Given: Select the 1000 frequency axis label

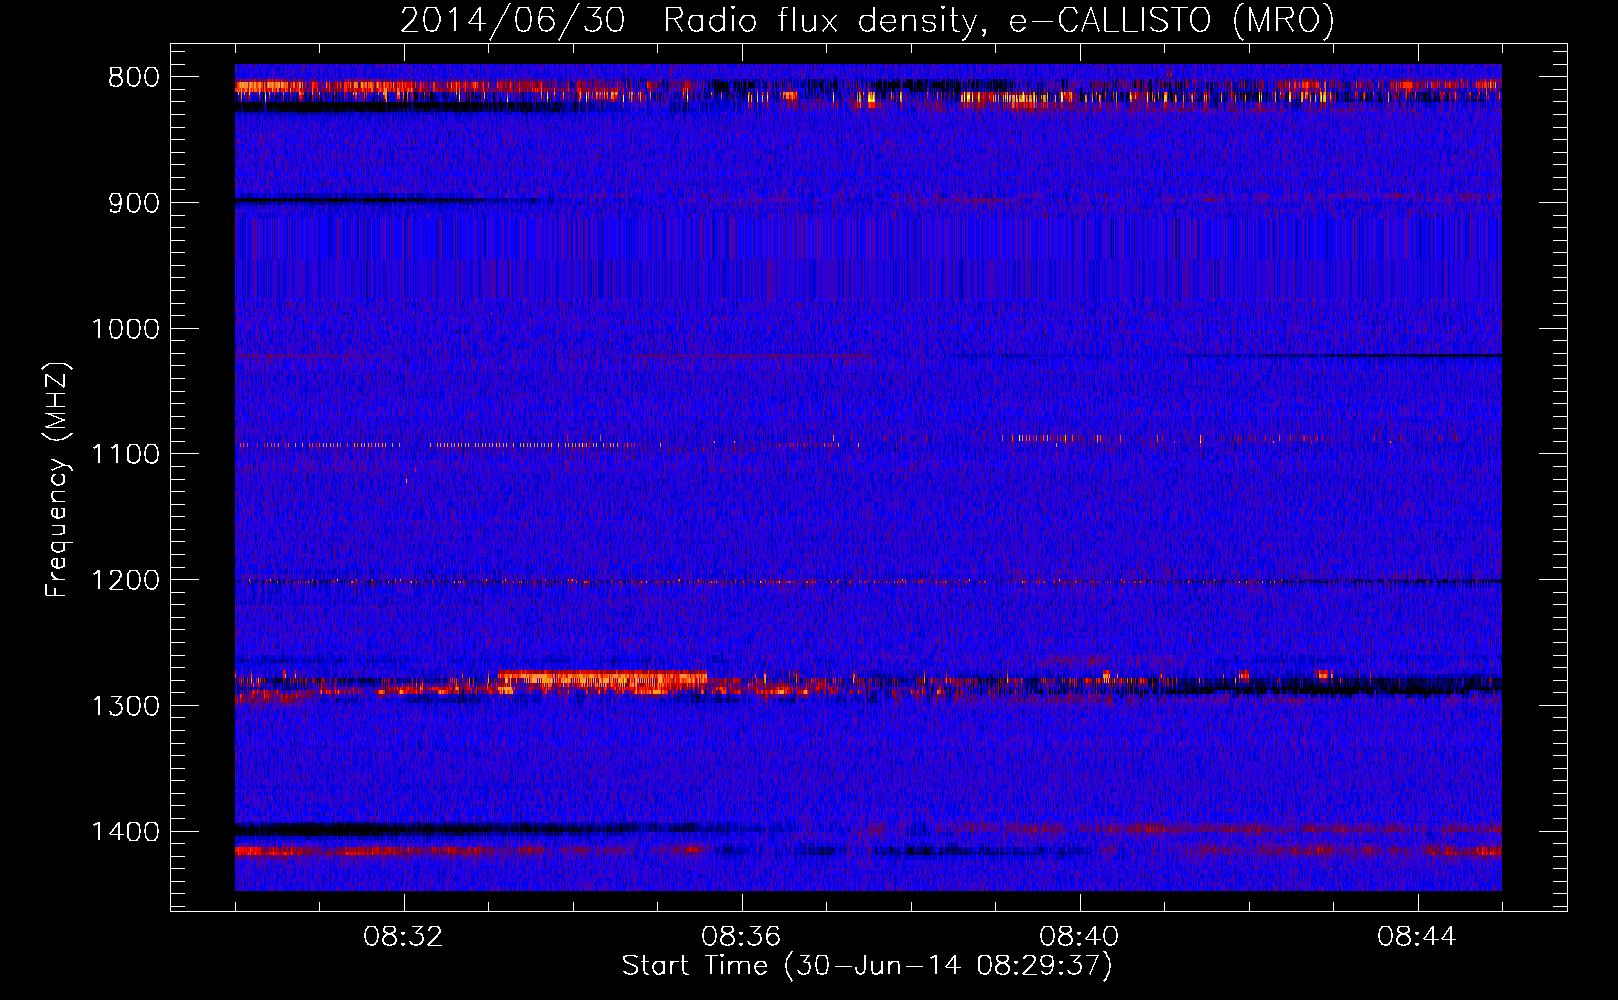Looking at the screenshot, I should [x=125, y=329].
